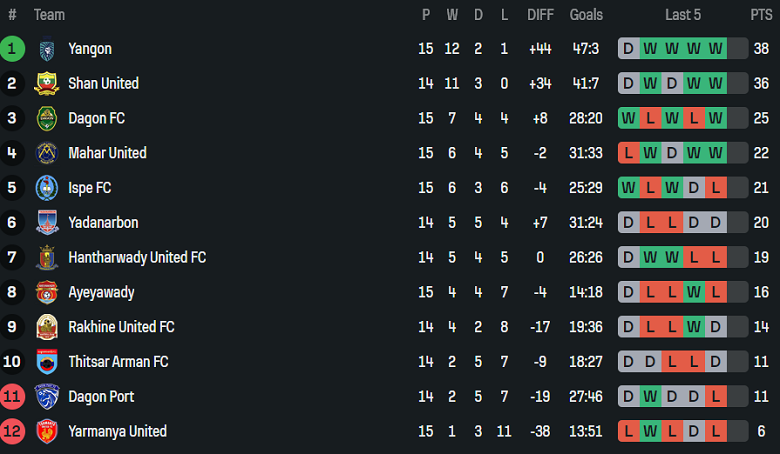The height and width of the screenshot is (454, 780).
Task: Sort standings by Goals column header
Action: [x=586, y=15]
